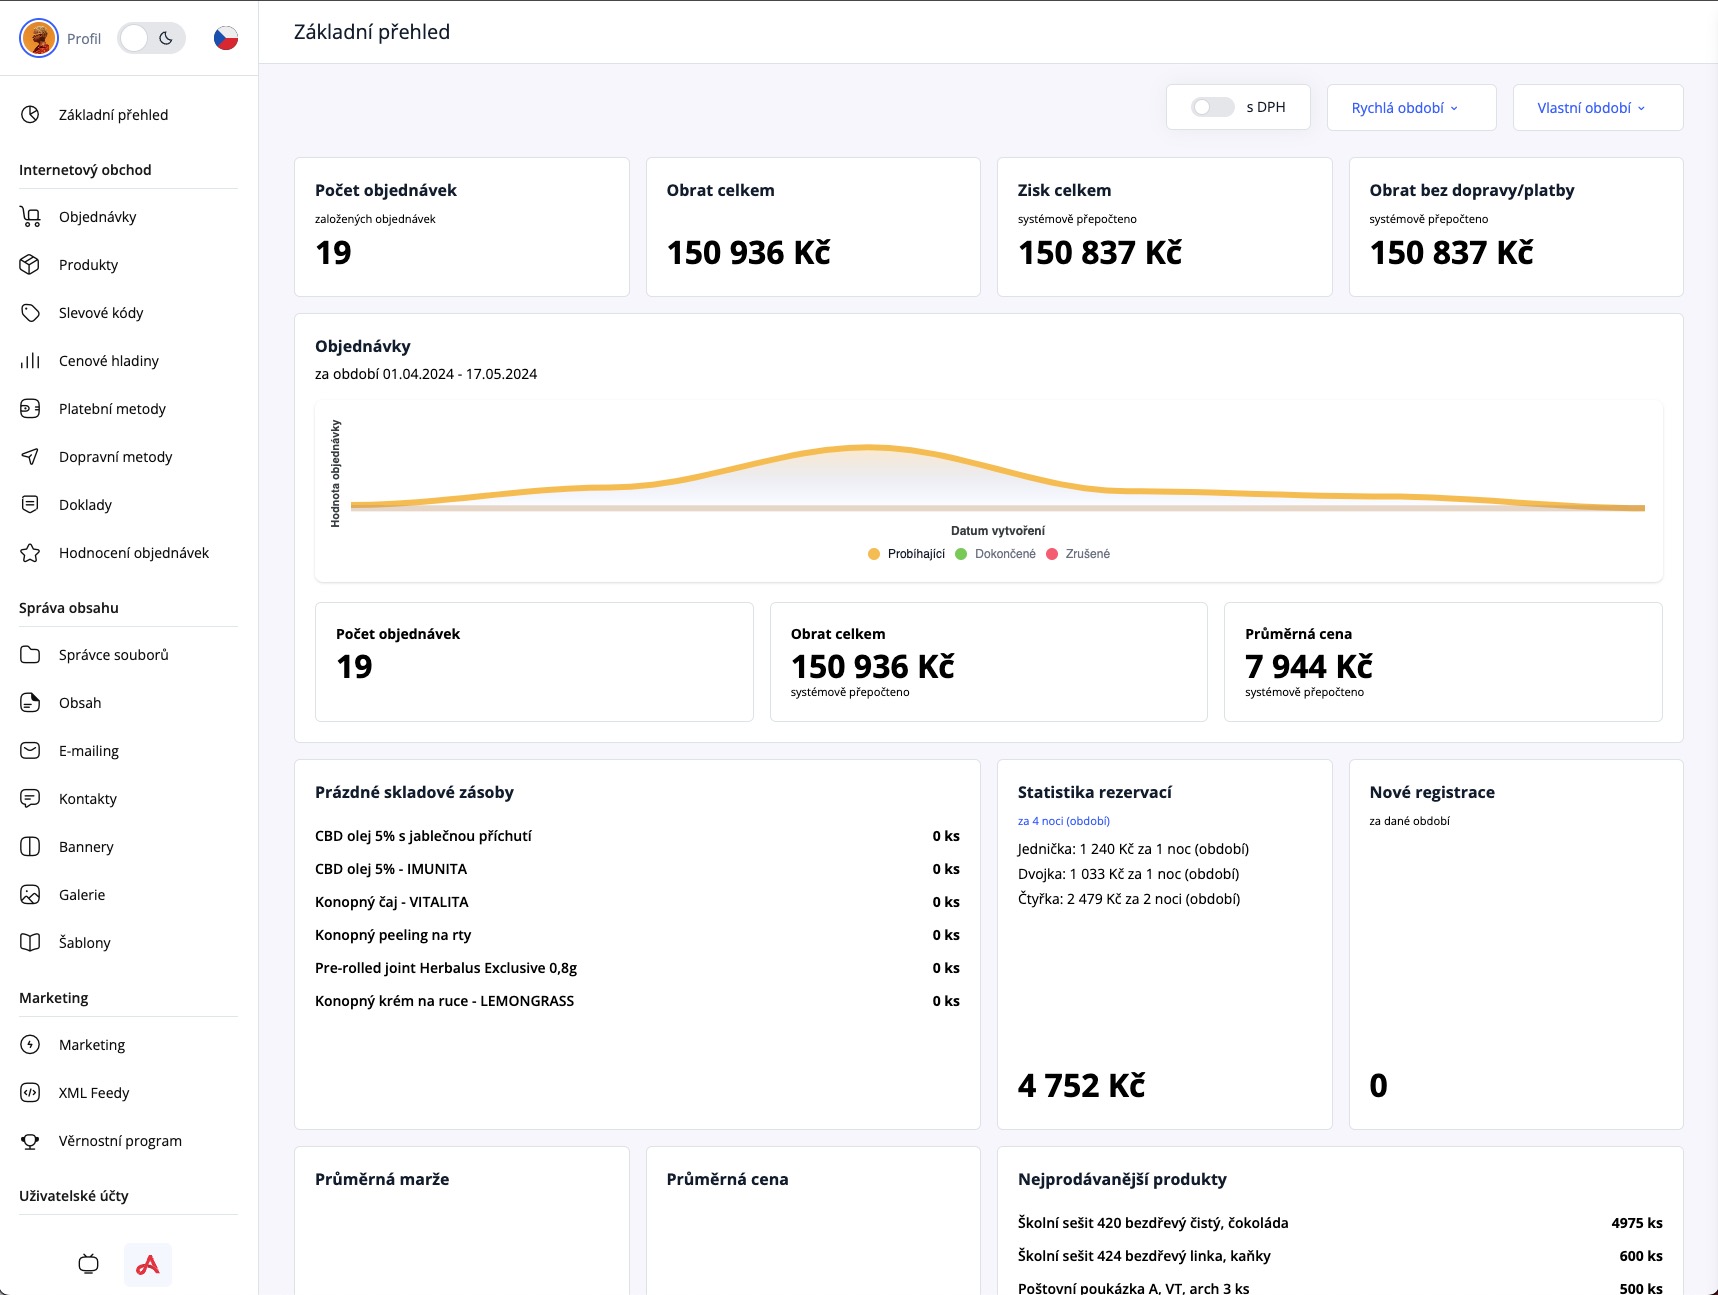
Task: Enable the s DPH toggle
Action: [1212, 107]
